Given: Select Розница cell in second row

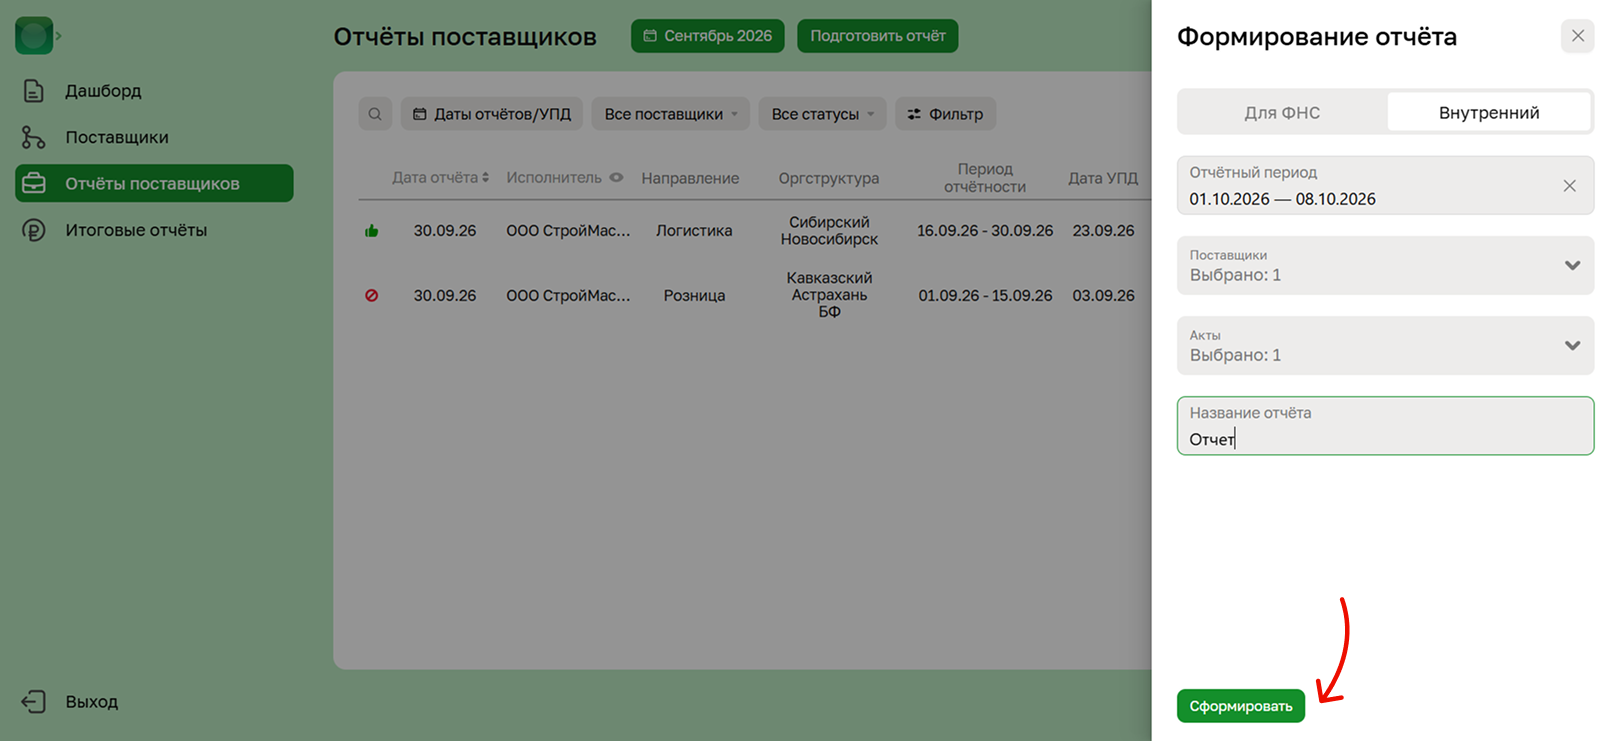Looking at the screenshot, I should [x=694, y=296].
